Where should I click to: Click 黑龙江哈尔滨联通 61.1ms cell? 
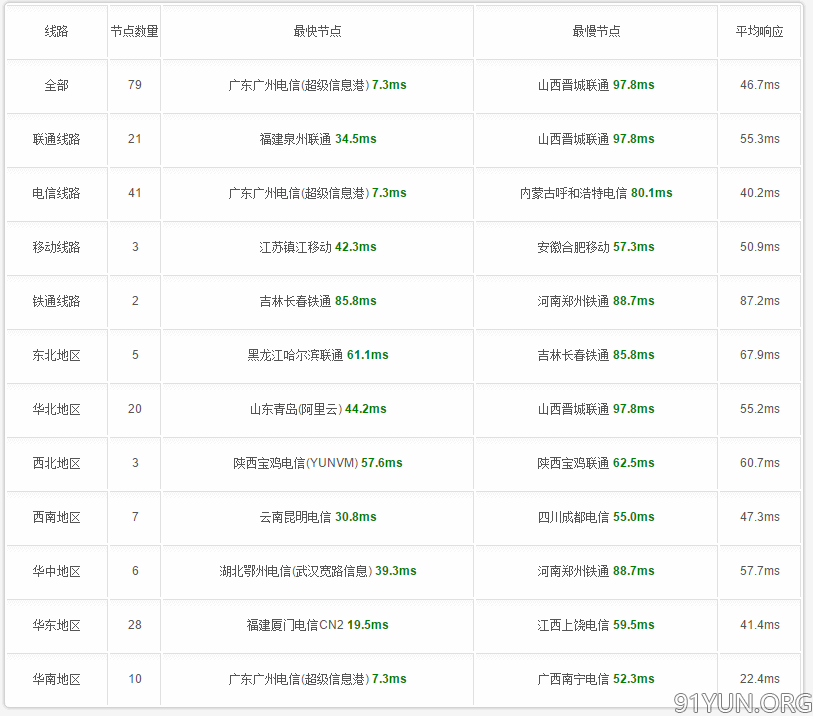coord(318,355)
